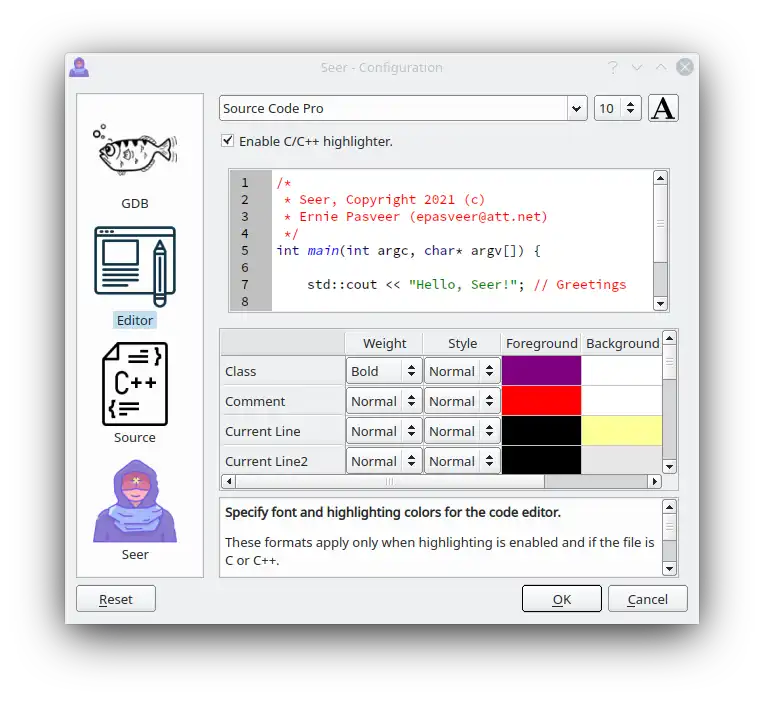
Task: Select the Current Line2 row header
Action: coord(283,460)
